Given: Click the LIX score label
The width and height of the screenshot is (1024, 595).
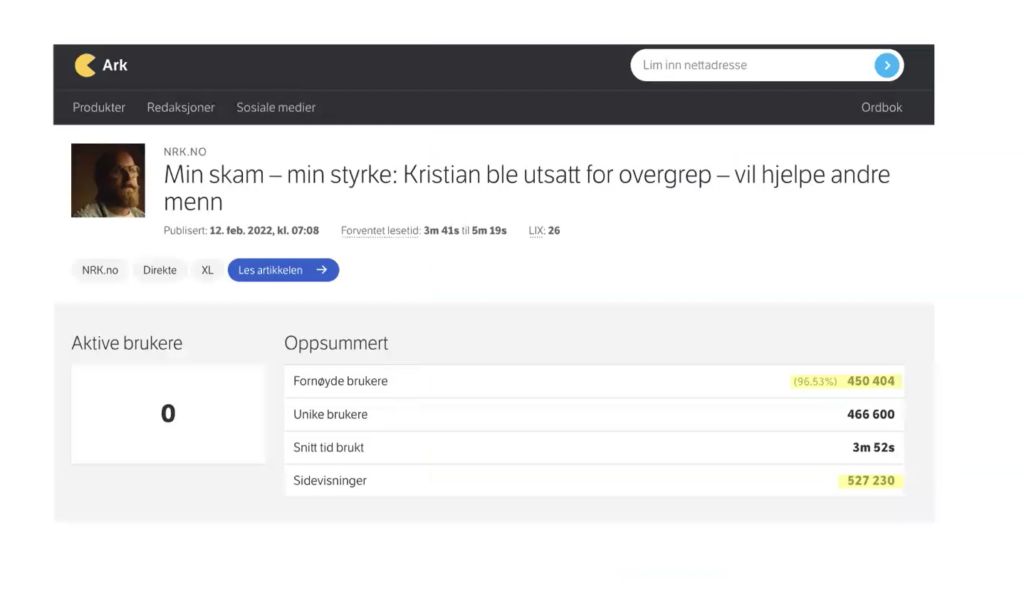Looking at the screenshot, I should [x=536, y=231].
